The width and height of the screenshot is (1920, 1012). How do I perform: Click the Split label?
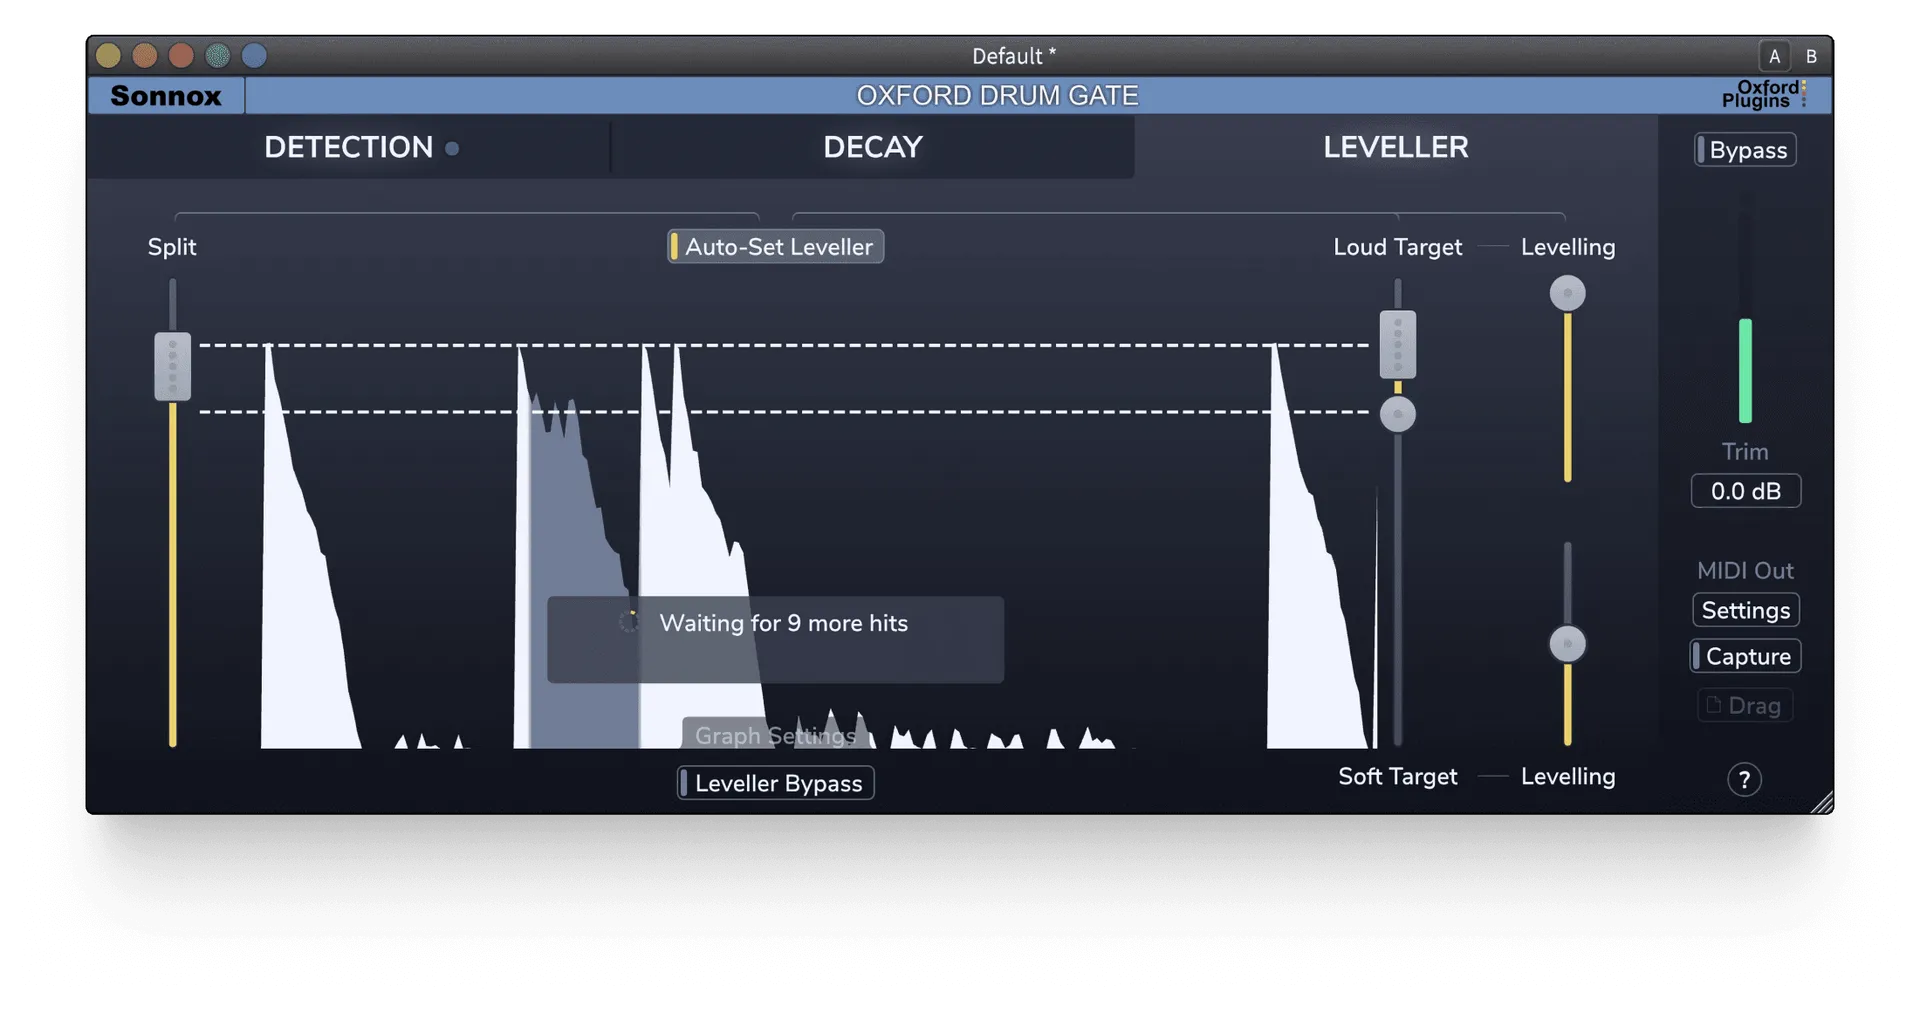pyautogui.click(x=172, y=247)
